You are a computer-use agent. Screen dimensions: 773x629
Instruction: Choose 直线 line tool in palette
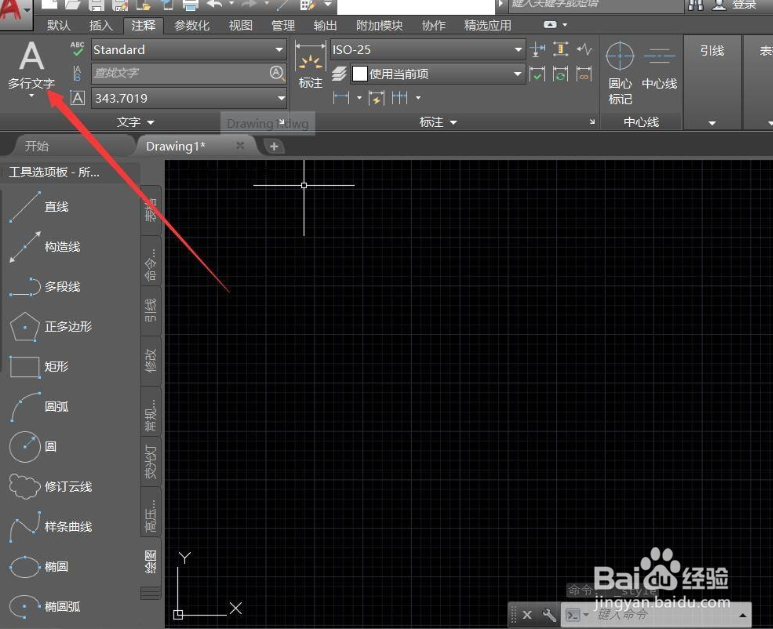pos(39,207)
